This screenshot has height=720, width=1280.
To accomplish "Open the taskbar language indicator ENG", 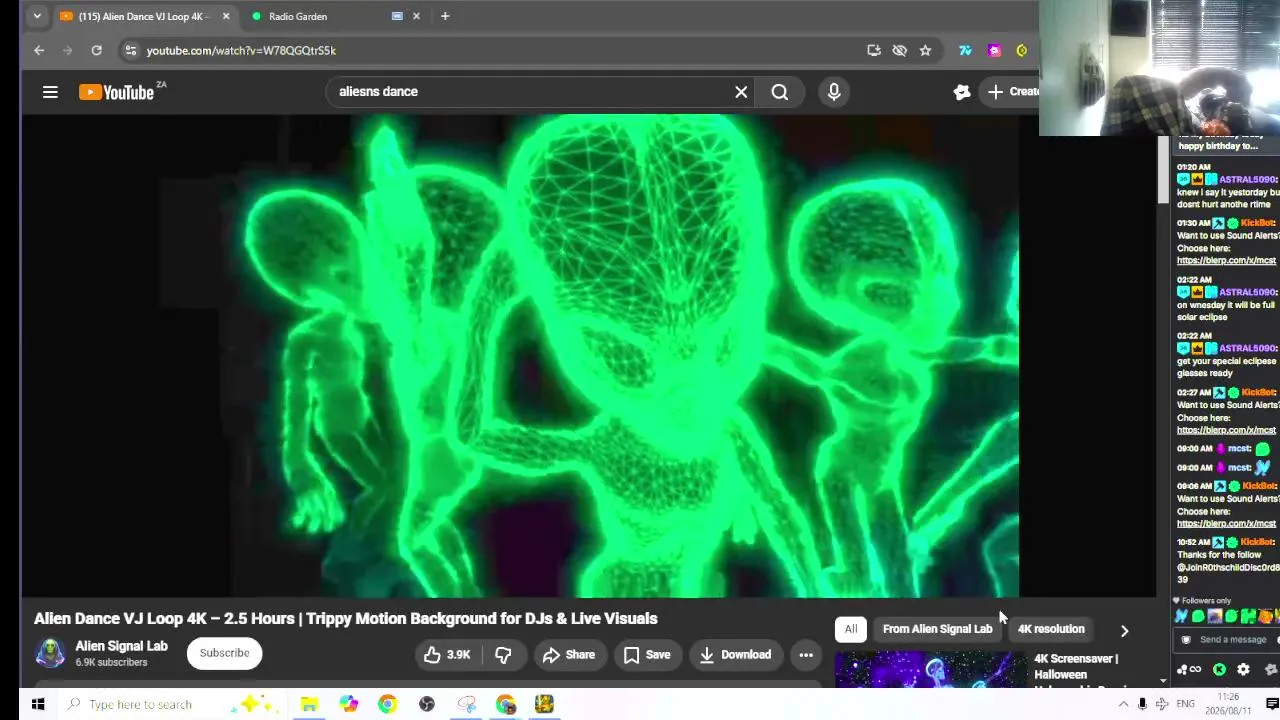I will 1185,704.
